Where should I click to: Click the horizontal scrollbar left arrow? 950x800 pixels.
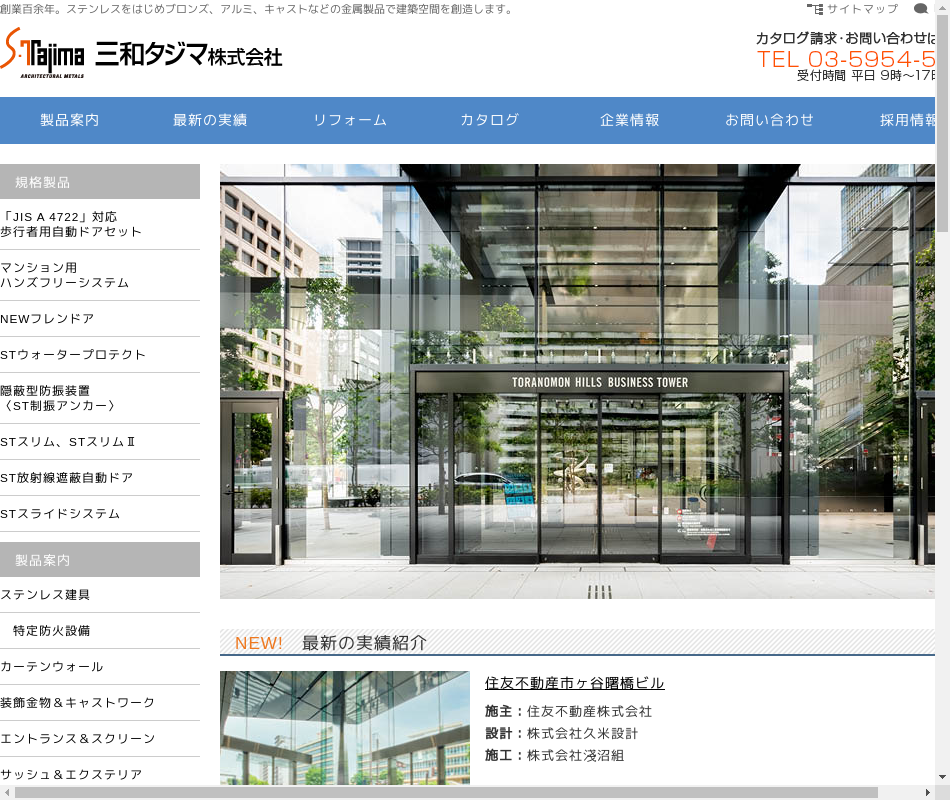coord(7,792)
